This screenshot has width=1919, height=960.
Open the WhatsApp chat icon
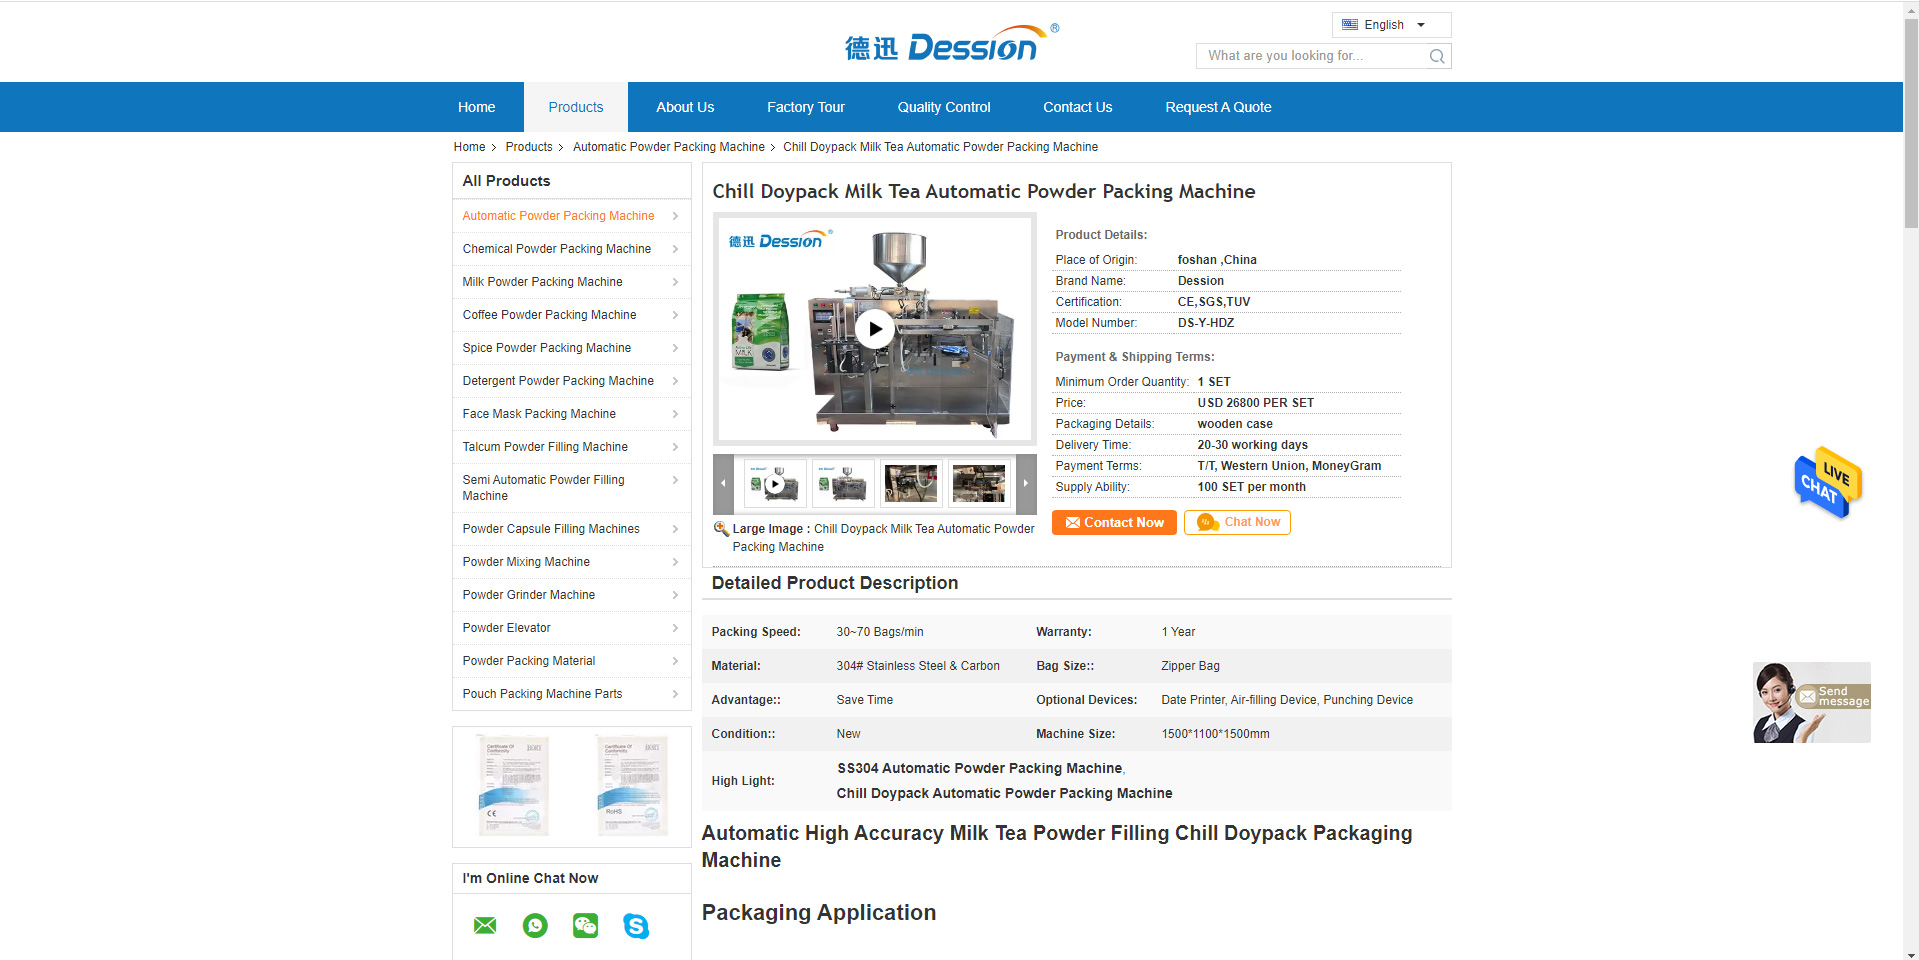535,926
